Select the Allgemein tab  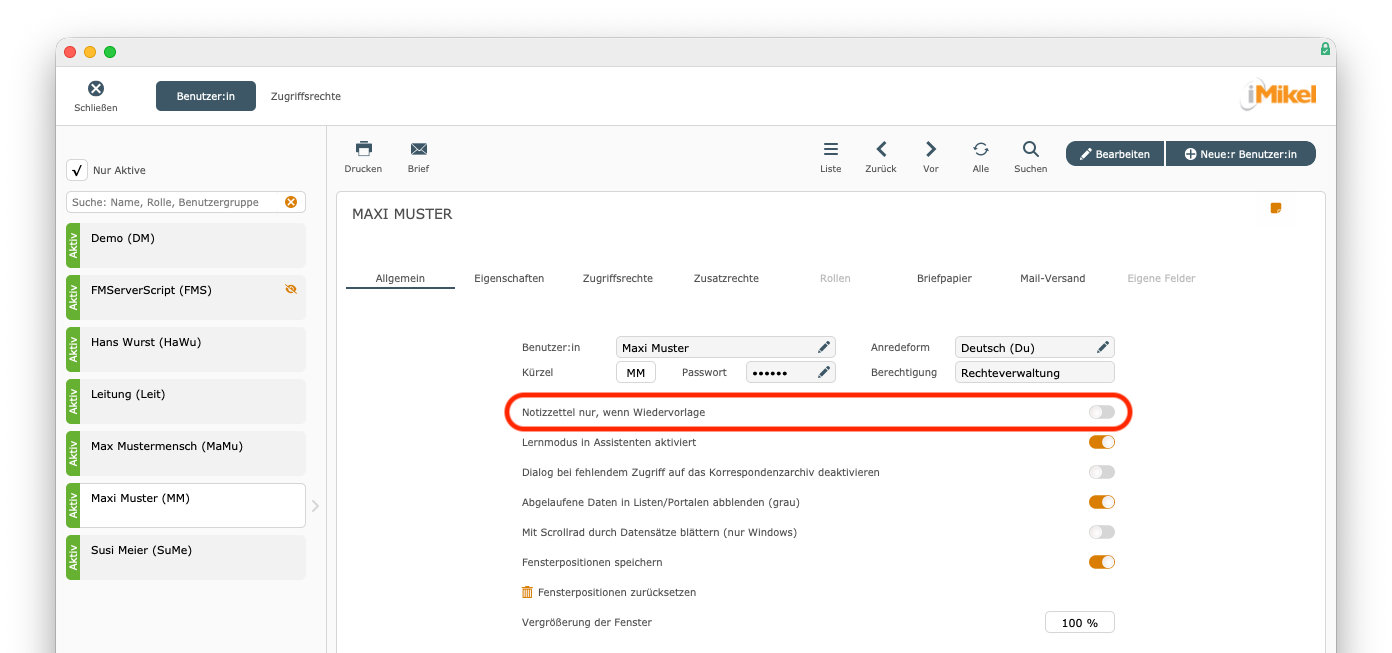pos(400,278)
